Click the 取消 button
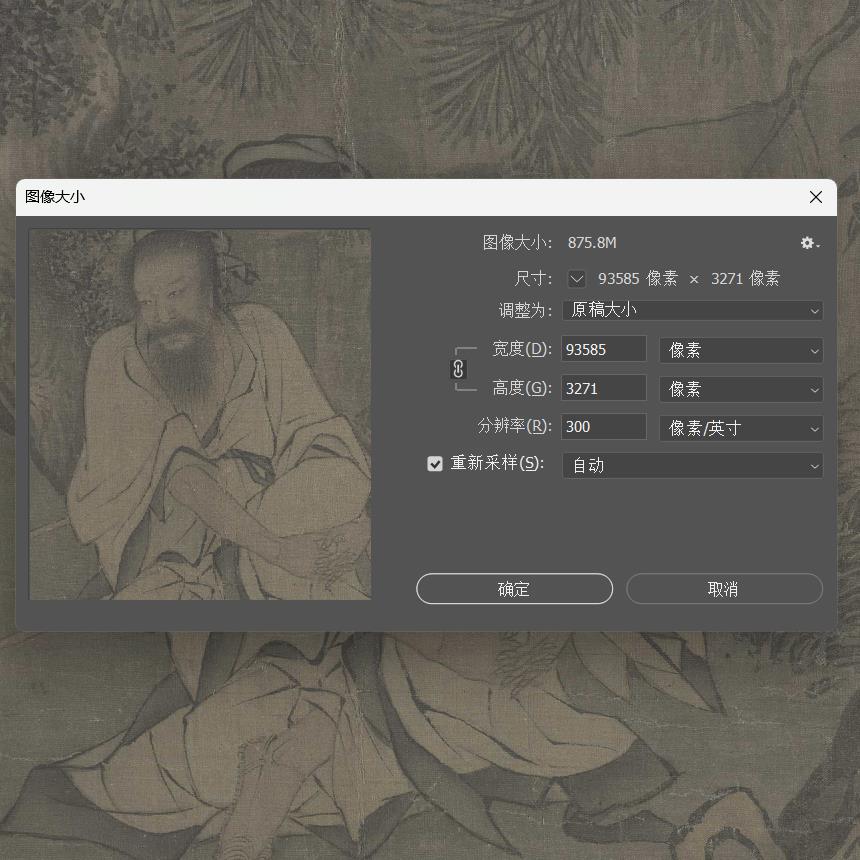 tap(724, 589)
